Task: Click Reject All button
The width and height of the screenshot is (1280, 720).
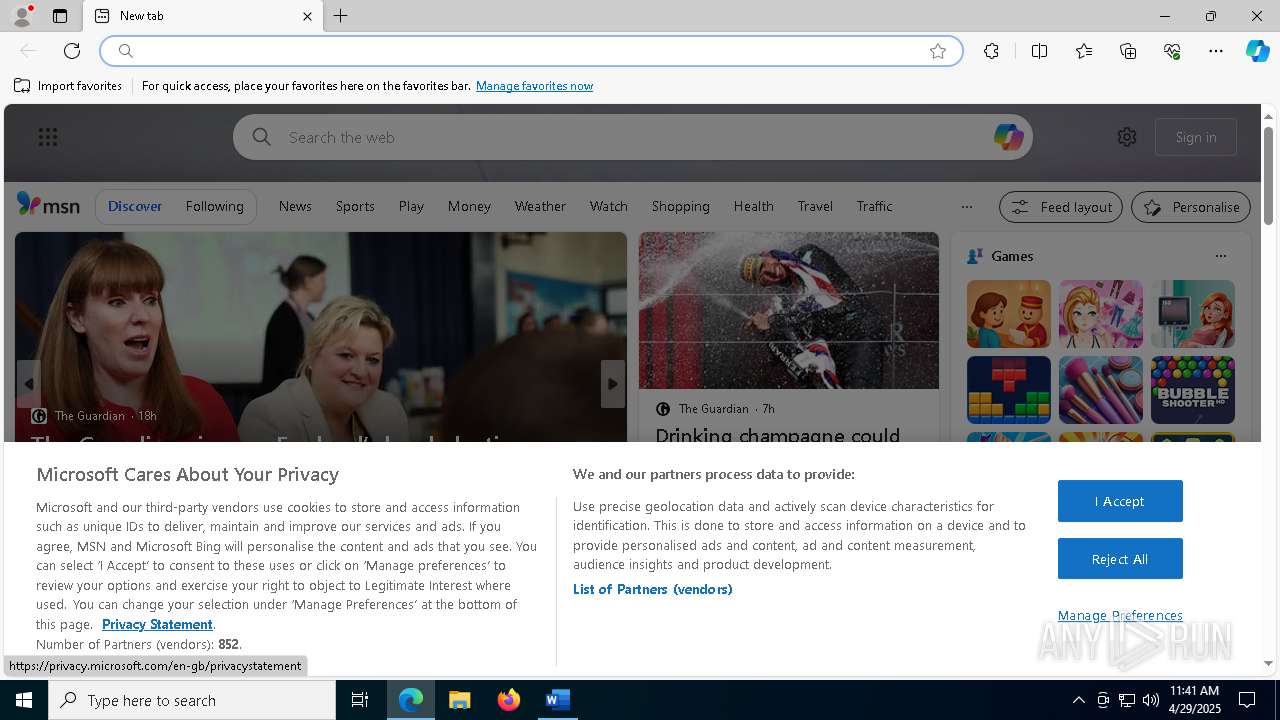Action: point(1120,559)
